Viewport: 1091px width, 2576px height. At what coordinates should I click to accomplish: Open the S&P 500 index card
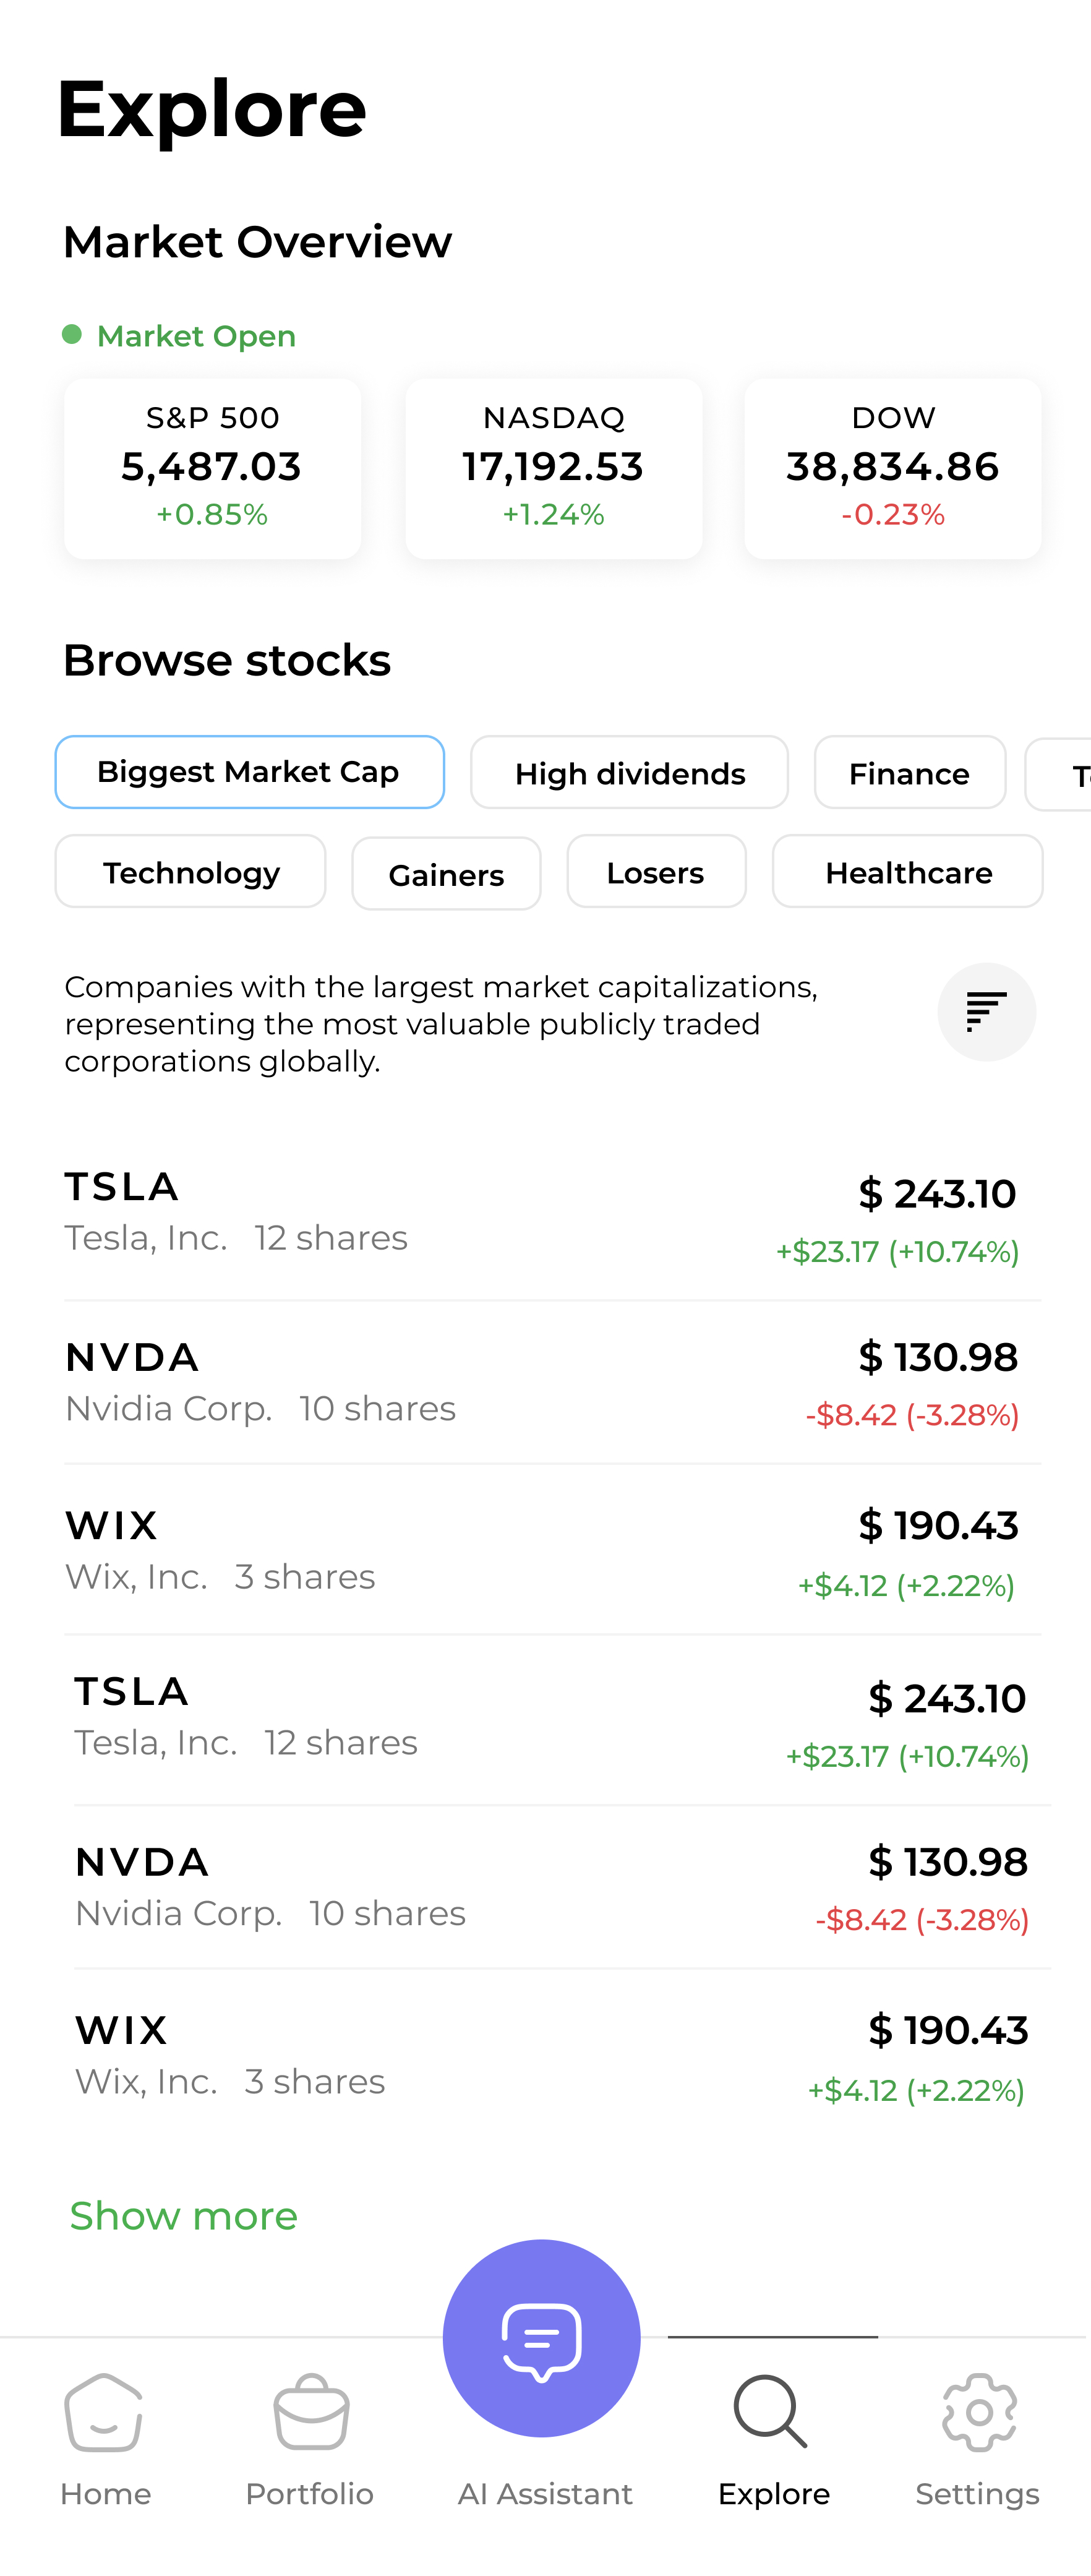pos(212,468)
